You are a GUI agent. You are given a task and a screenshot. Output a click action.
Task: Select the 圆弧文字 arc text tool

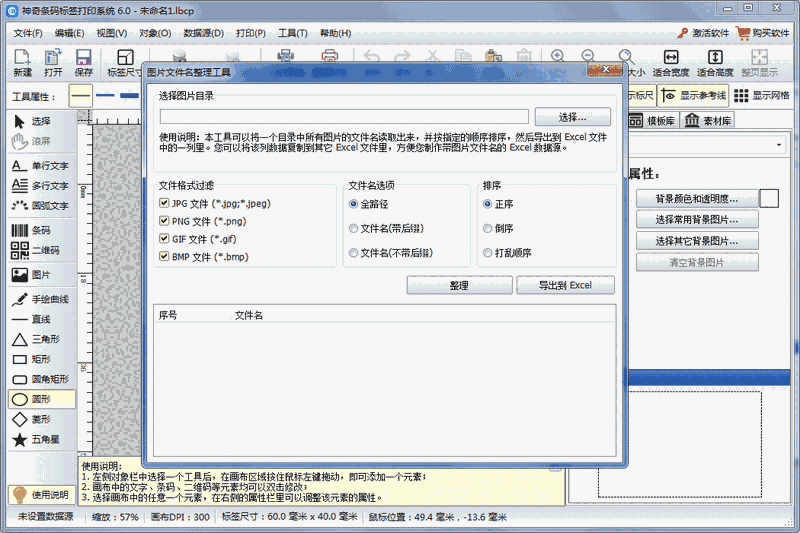point(42,206)
